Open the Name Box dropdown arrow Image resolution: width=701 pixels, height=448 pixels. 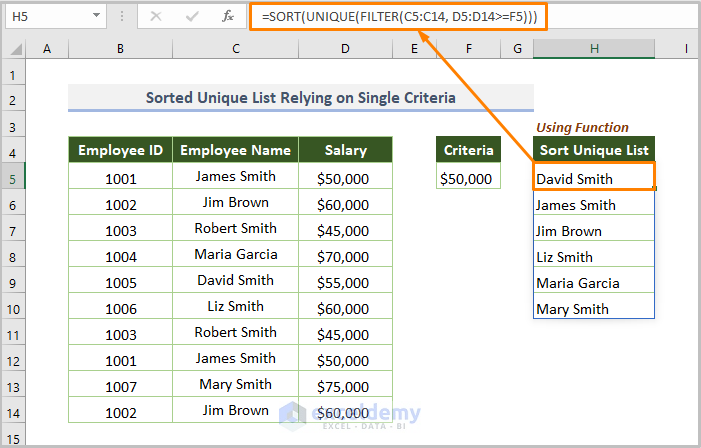click(x=95, y=17)
